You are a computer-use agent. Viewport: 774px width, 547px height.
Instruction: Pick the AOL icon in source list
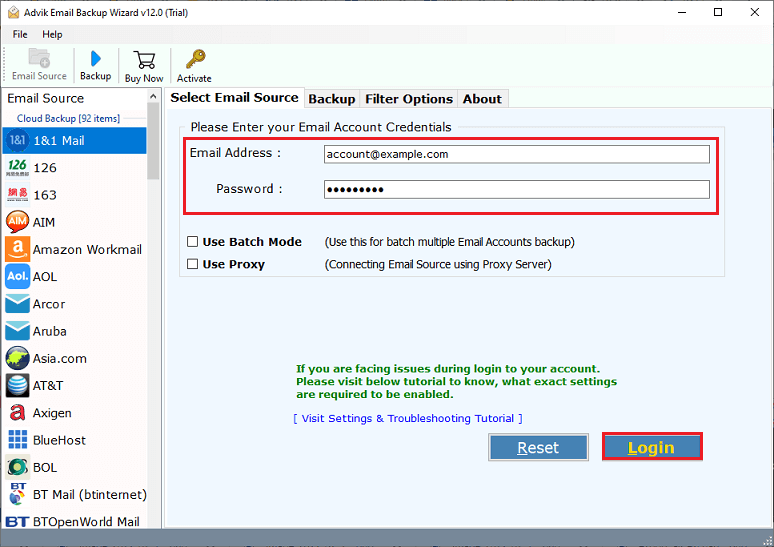(17, 276)
